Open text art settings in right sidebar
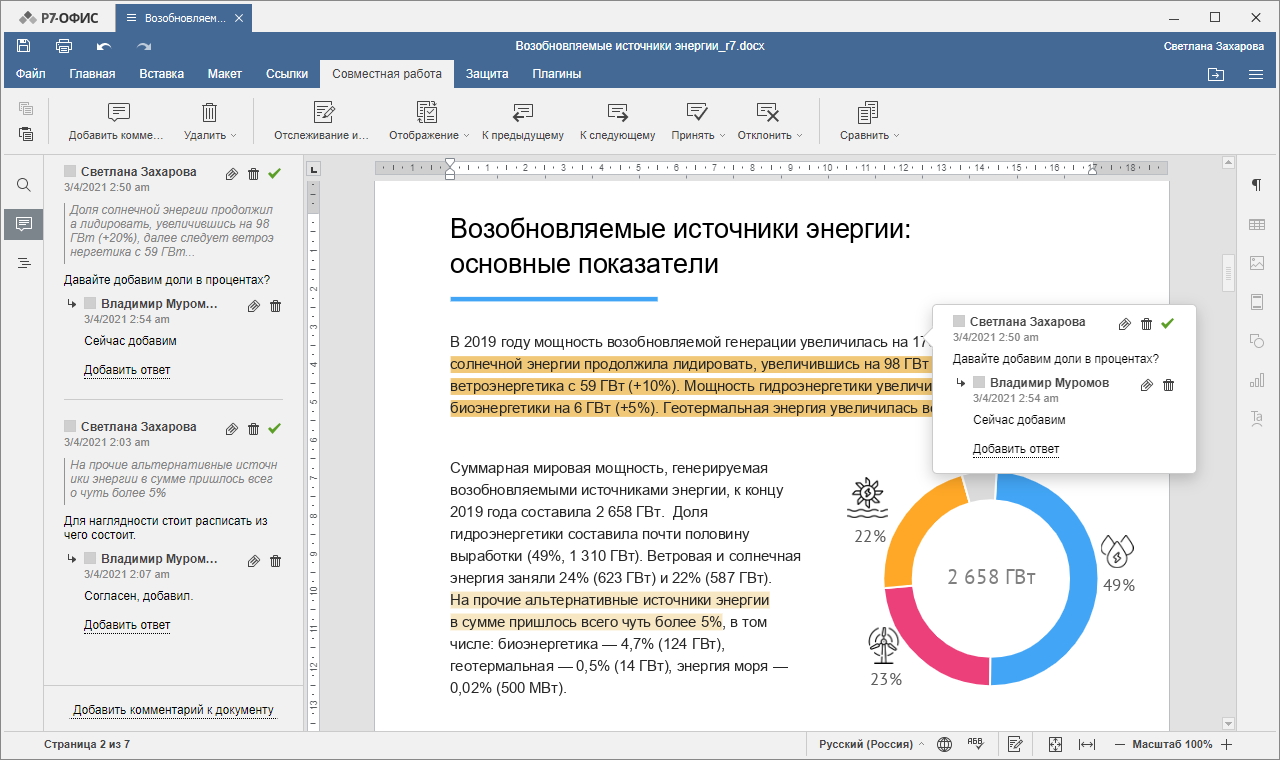The image size is (1280, 760). point(1257,418)
